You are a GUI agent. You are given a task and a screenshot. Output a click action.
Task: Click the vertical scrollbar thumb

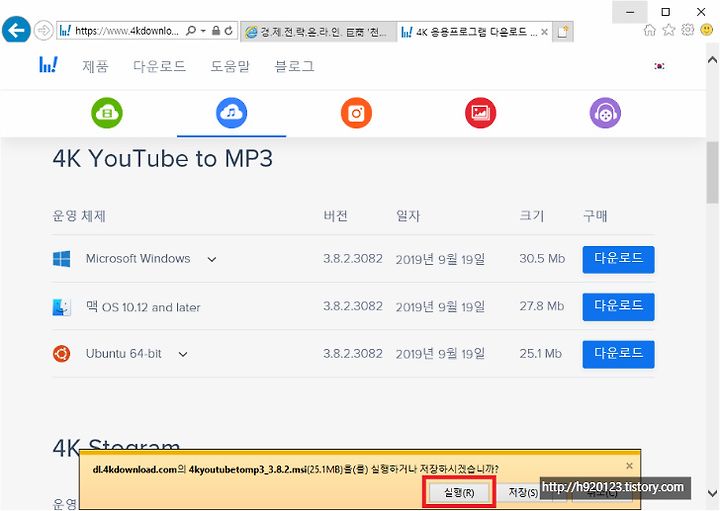tap(712, 172)
